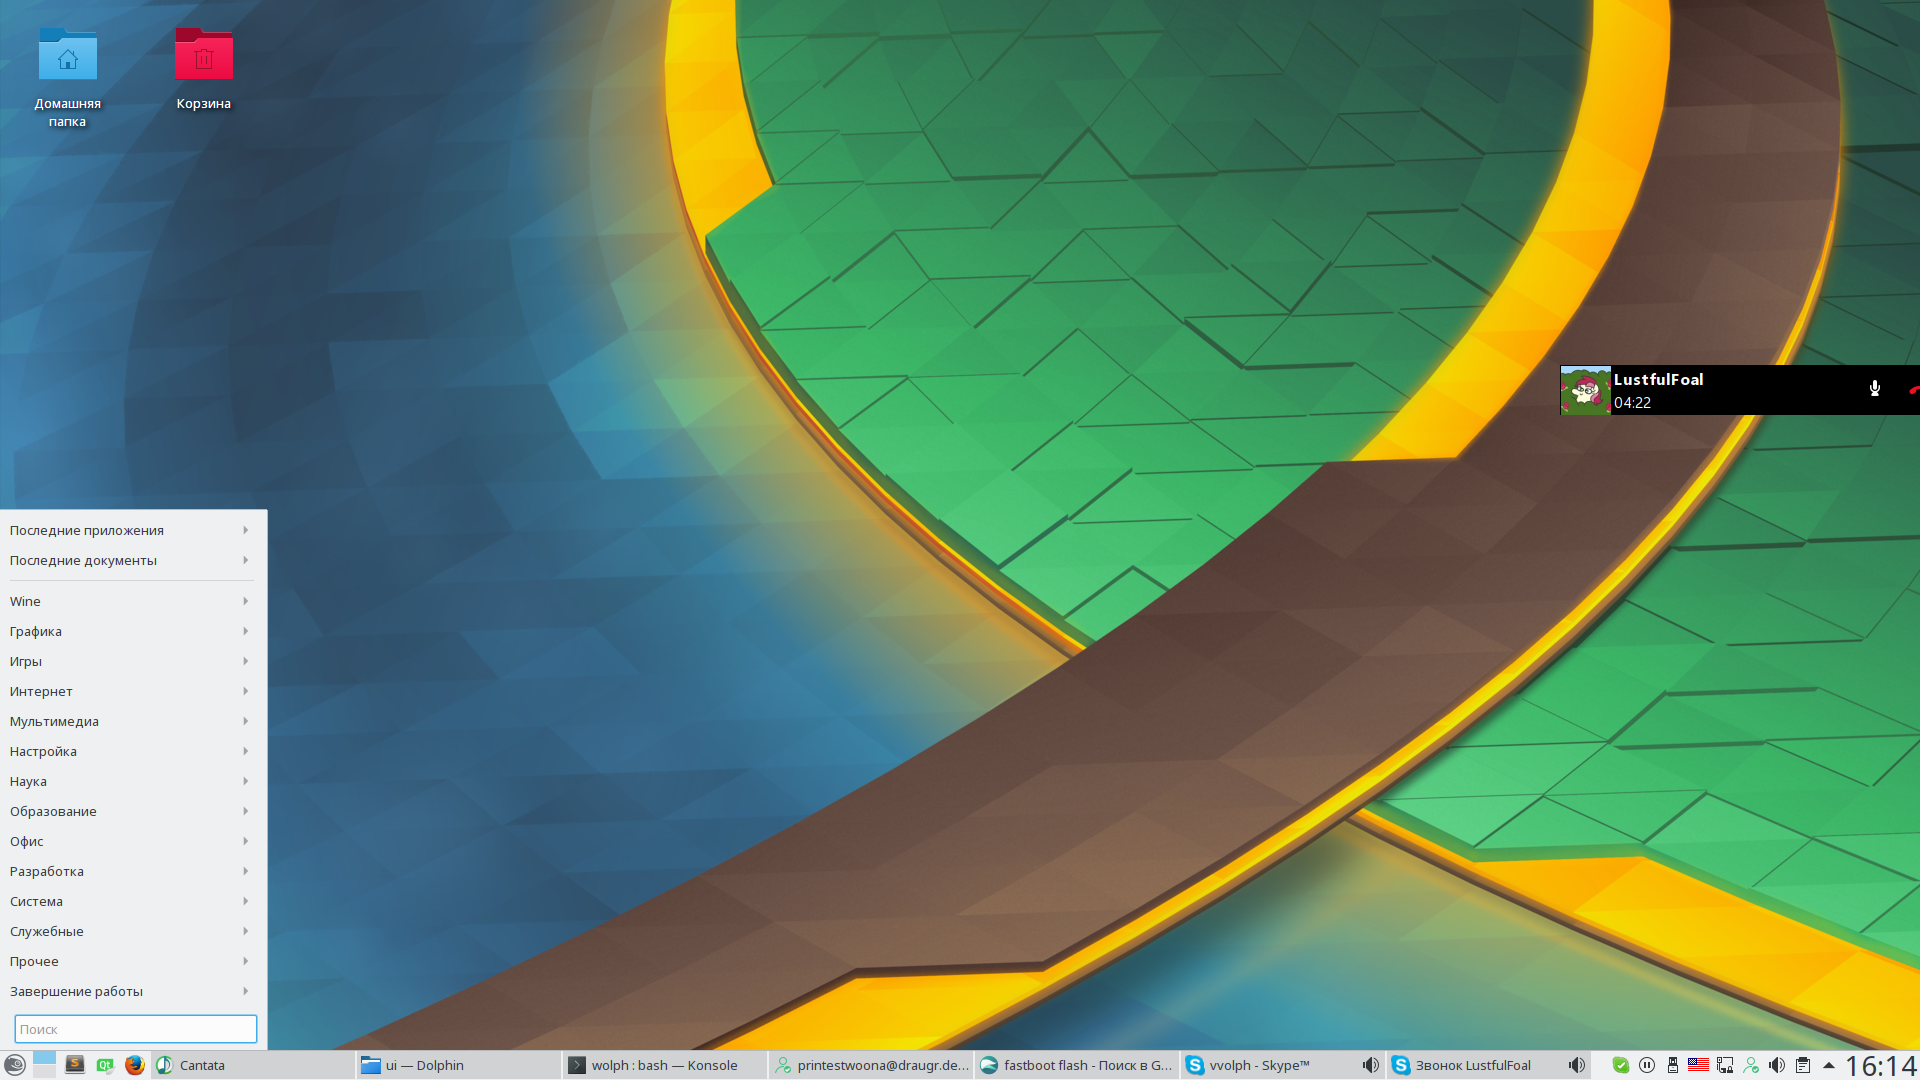Launch Firefox from the quick-launch icons

135,1065
